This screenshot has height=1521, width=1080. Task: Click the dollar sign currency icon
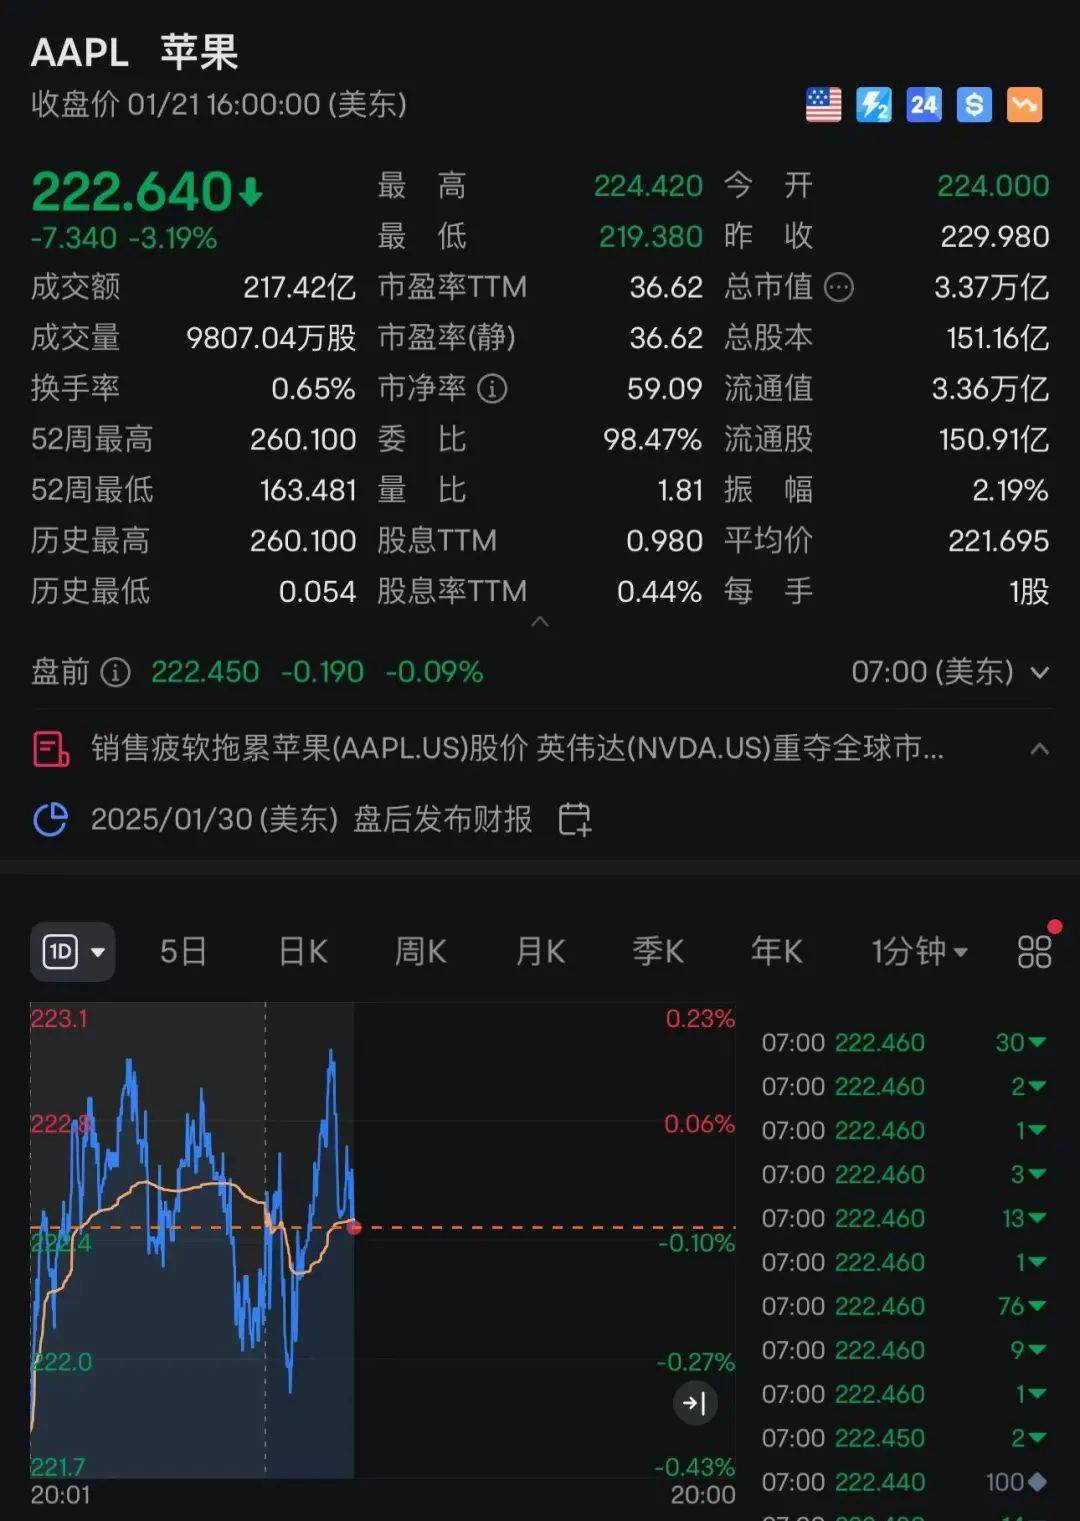coord(974,104)
